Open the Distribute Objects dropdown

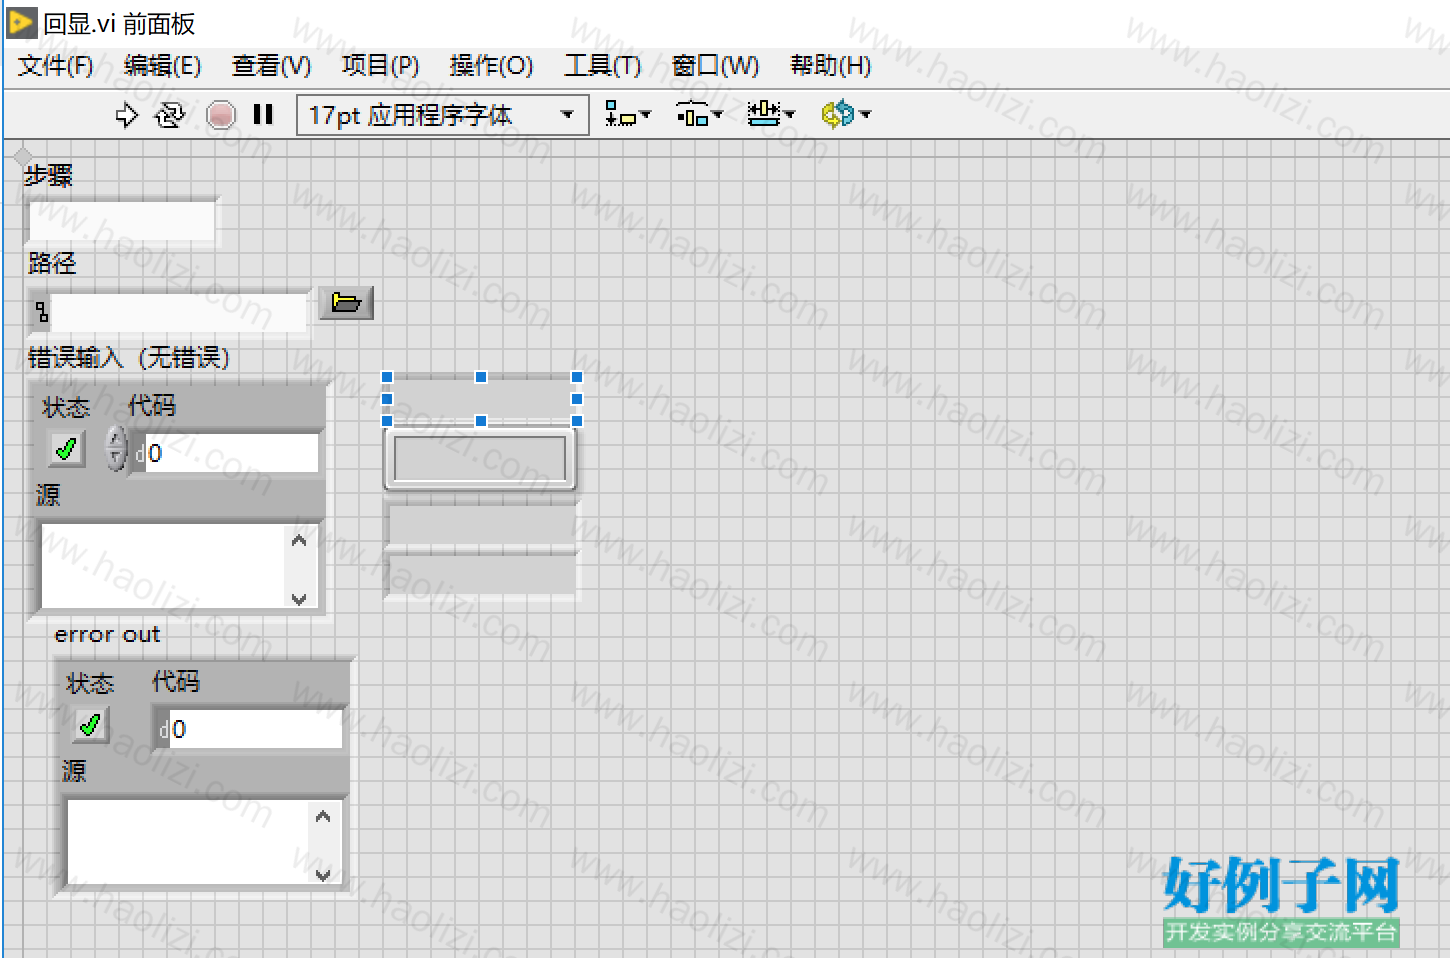pyautogui.click(x=699, y=115)
